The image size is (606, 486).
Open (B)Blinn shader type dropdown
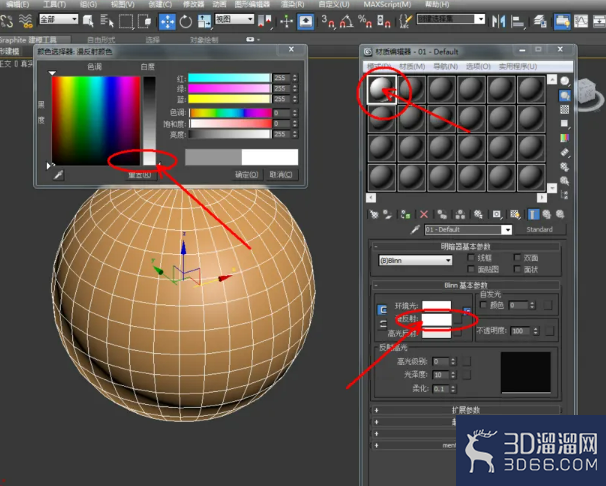click(x=415, y=260)
